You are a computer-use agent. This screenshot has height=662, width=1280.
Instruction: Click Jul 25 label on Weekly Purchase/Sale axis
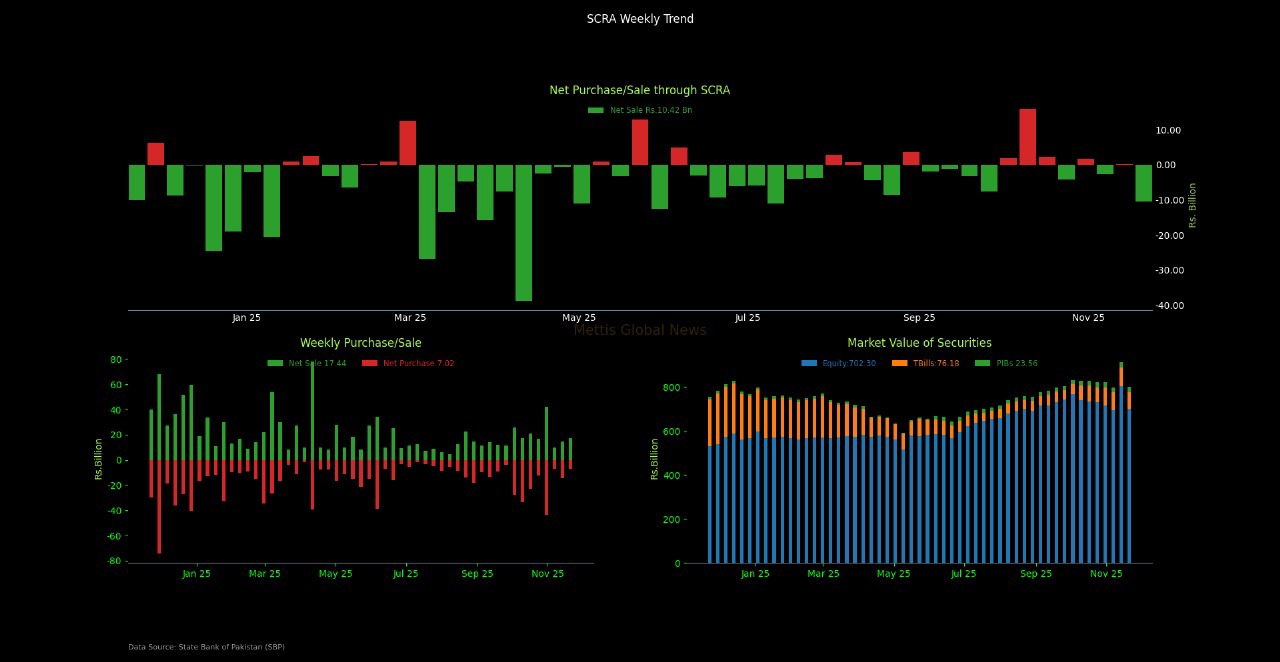tap(405, 574)
